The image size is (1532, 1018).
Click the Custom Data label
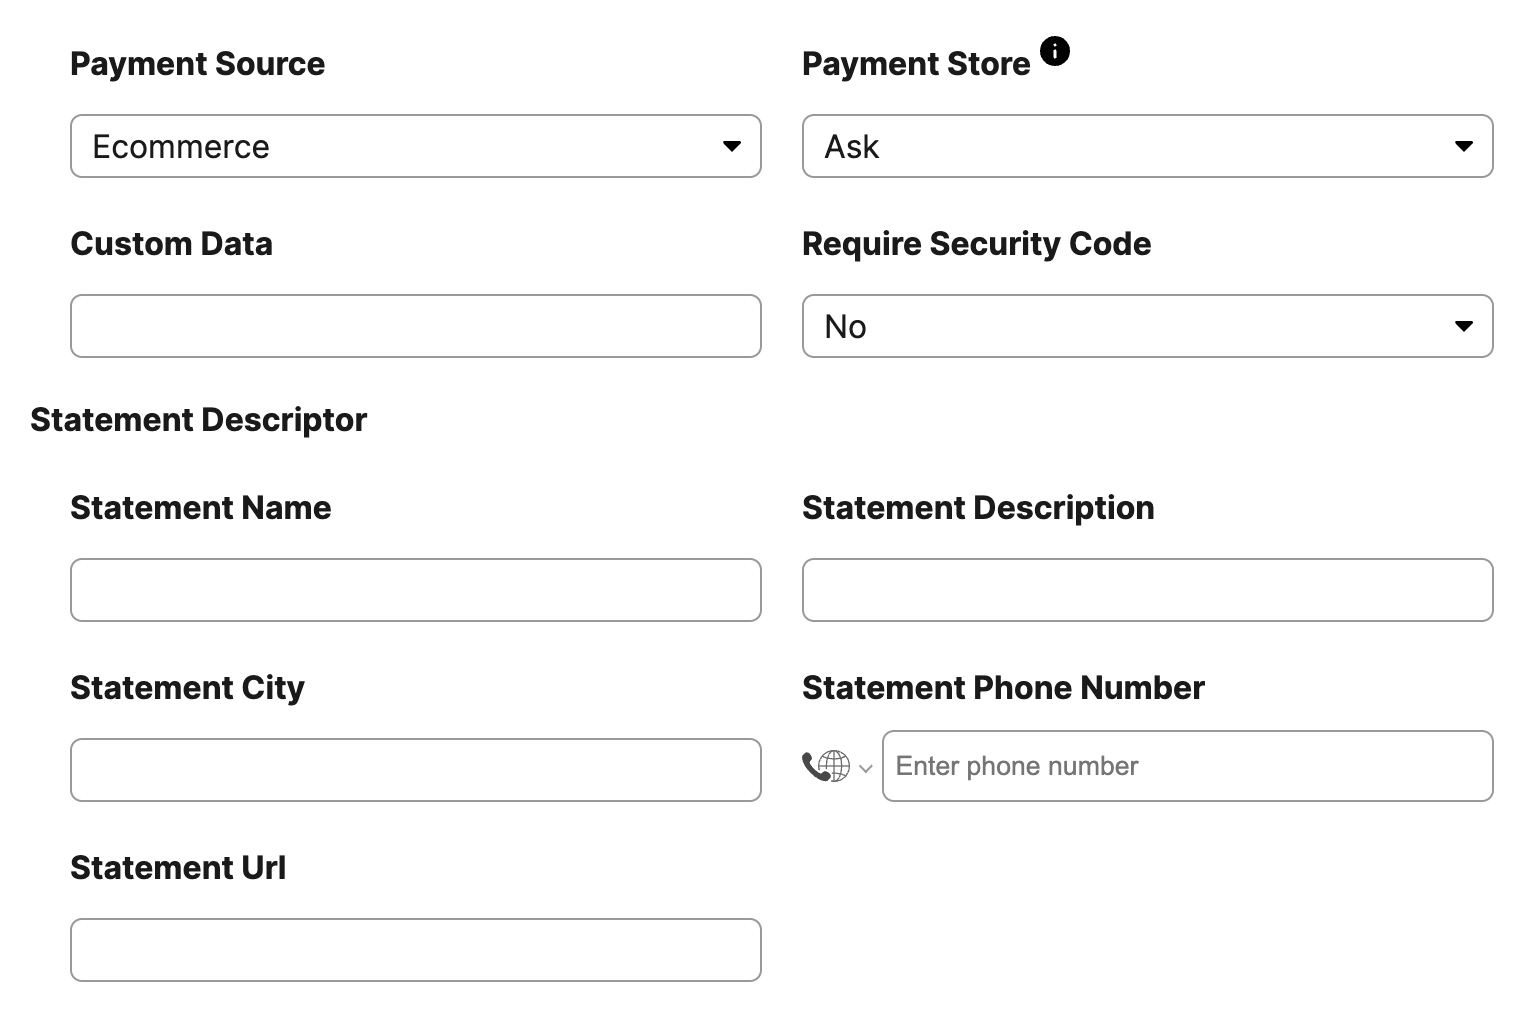click(171, 244)
